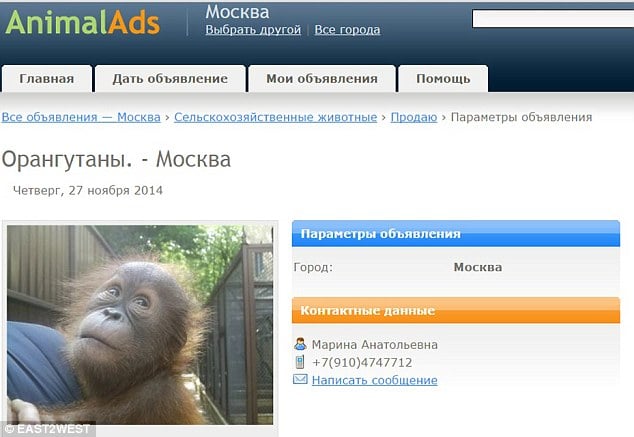Click the Орангутаны. - Москва heading
Viewport: 634px width, 437px height.
tap(116, 159)
